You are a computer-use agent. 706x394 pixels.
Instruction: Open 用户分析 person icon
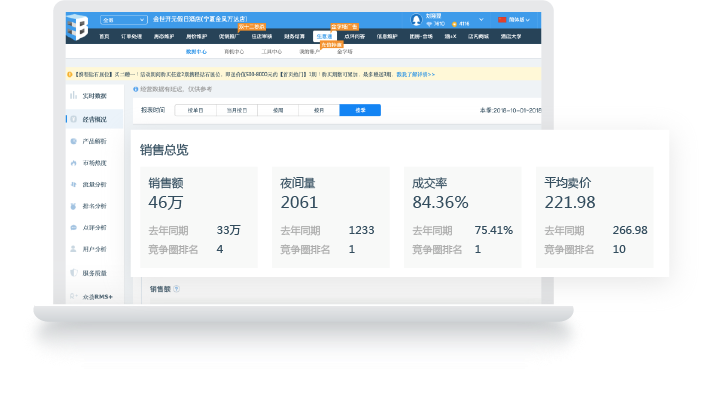73,249
